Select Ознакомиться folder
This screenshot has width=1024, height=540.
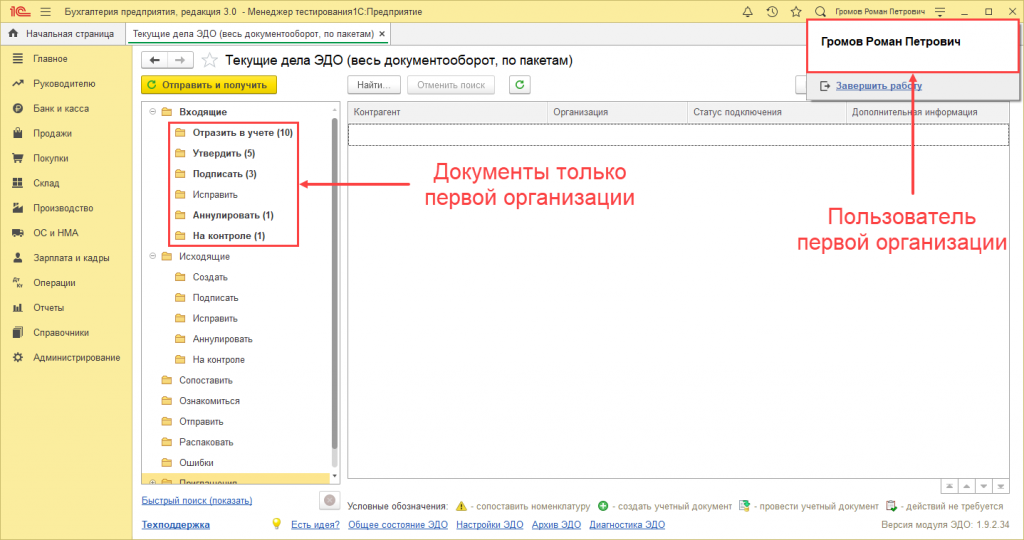(209, 401)
